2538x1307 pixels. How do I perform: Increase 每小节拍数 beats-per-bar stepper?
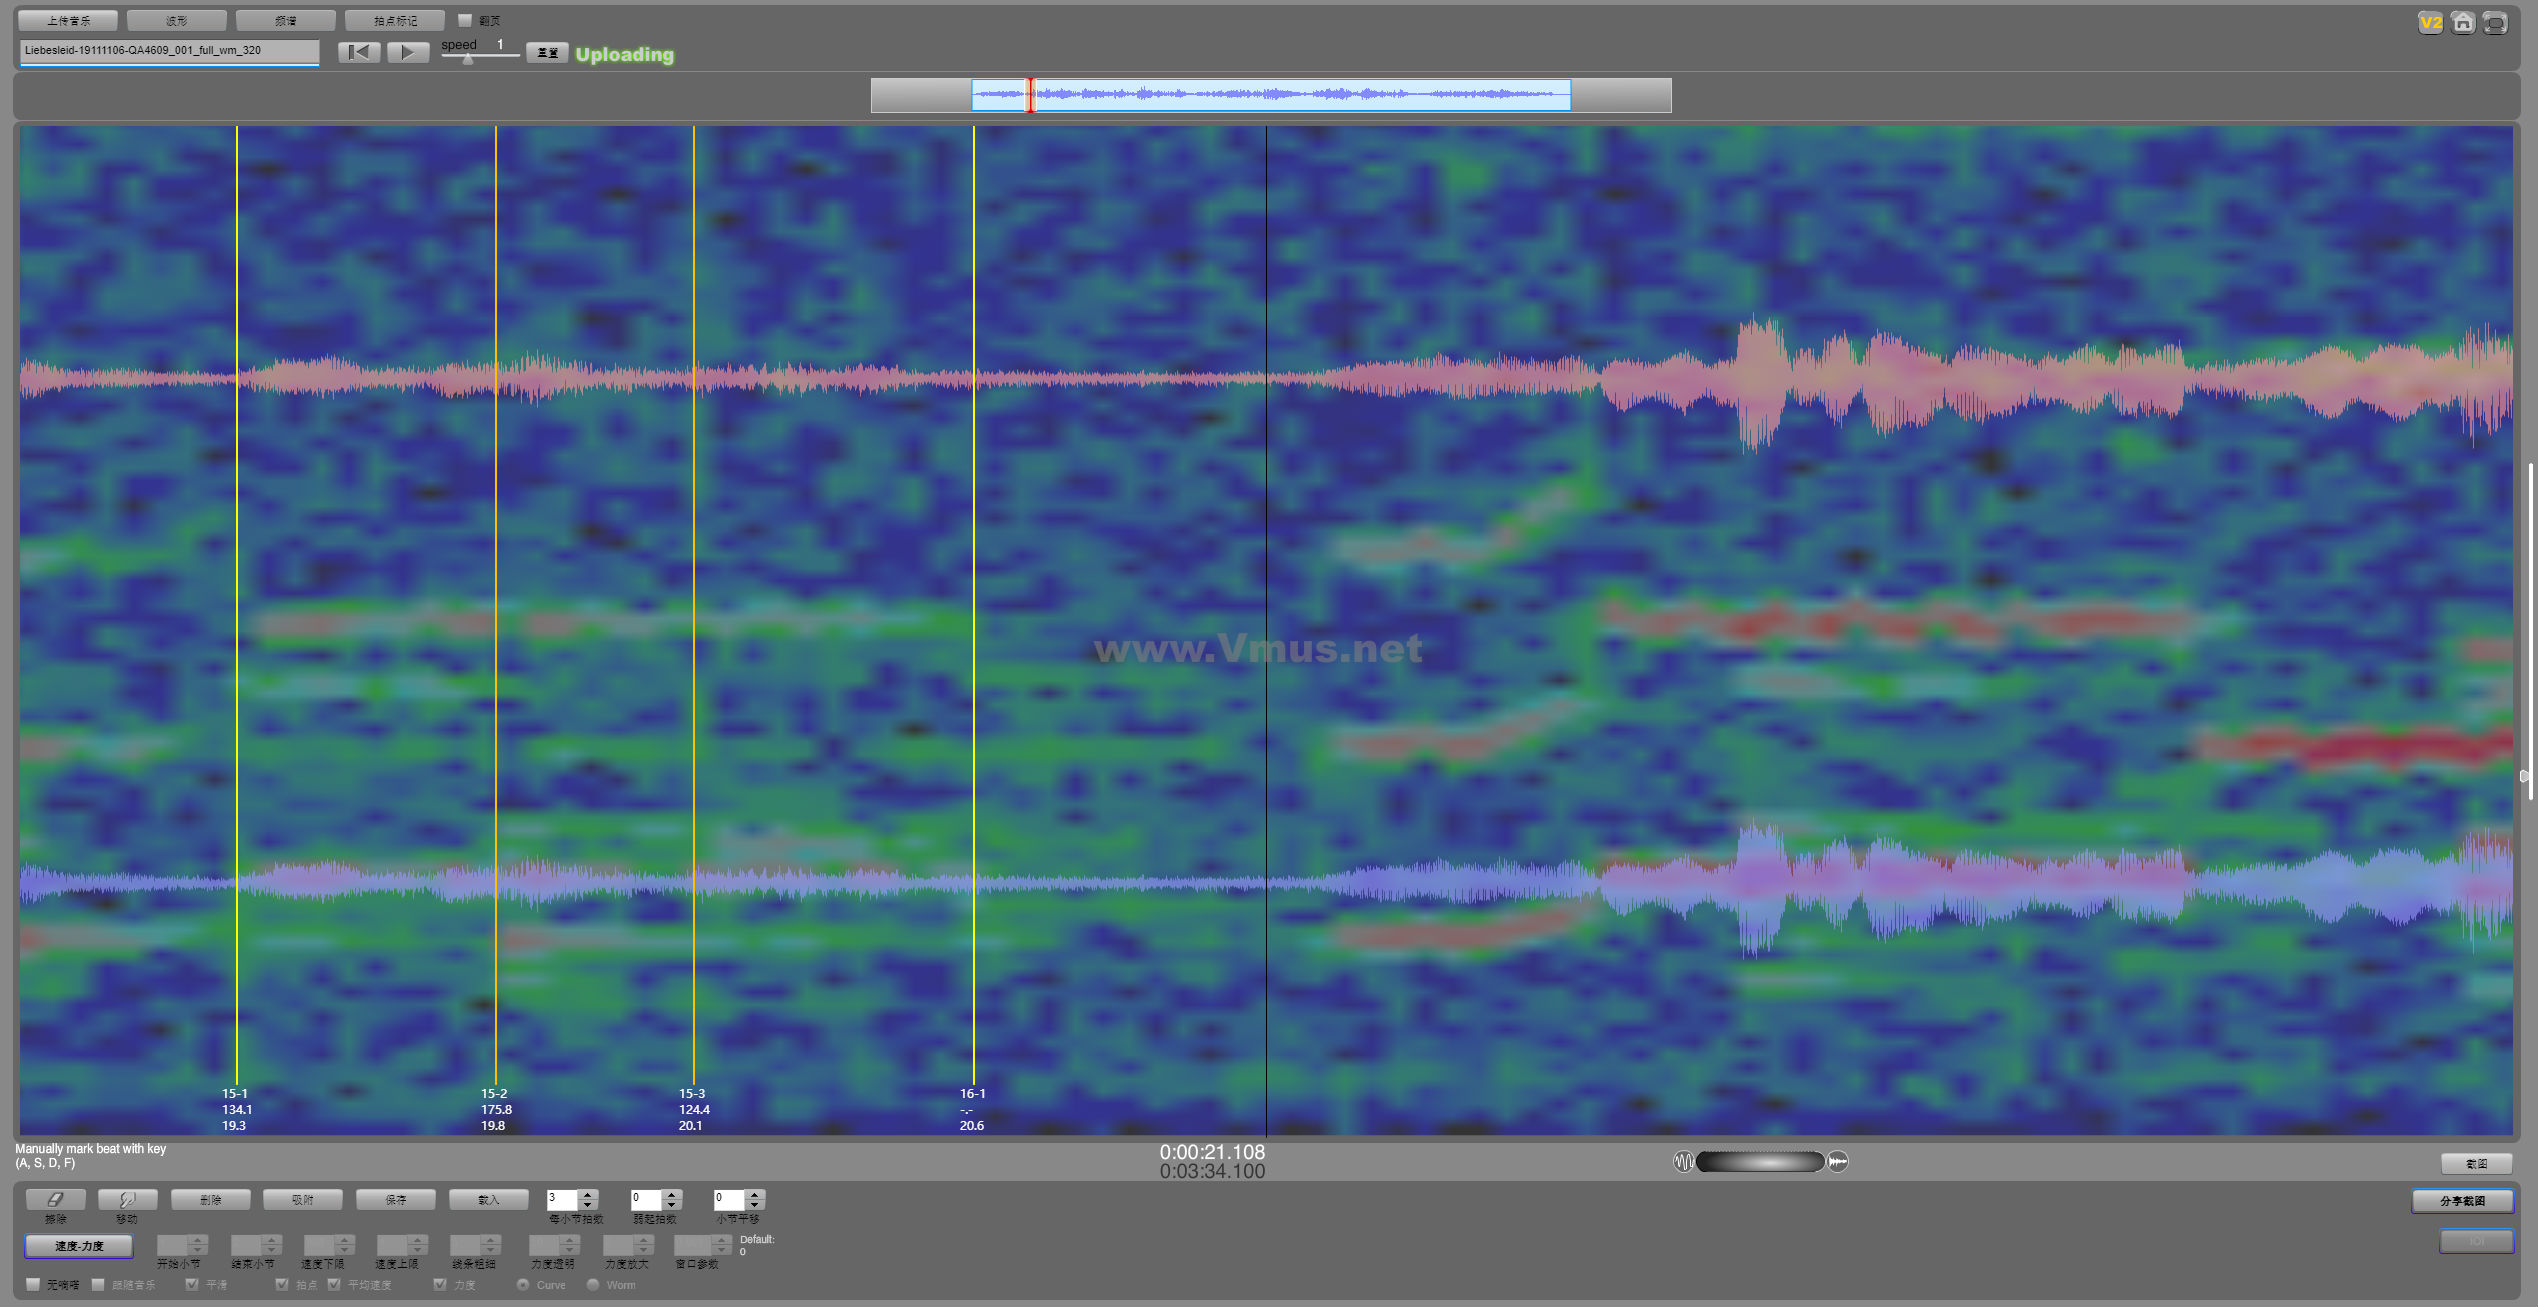click(588, 1194)
